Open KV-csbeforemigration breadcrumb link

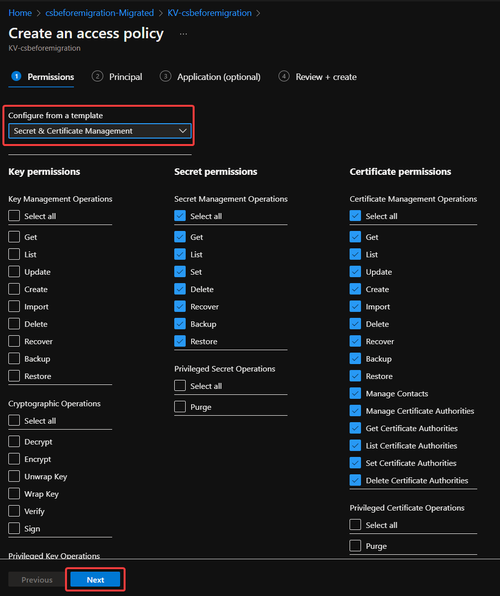(x=210, y=13)
